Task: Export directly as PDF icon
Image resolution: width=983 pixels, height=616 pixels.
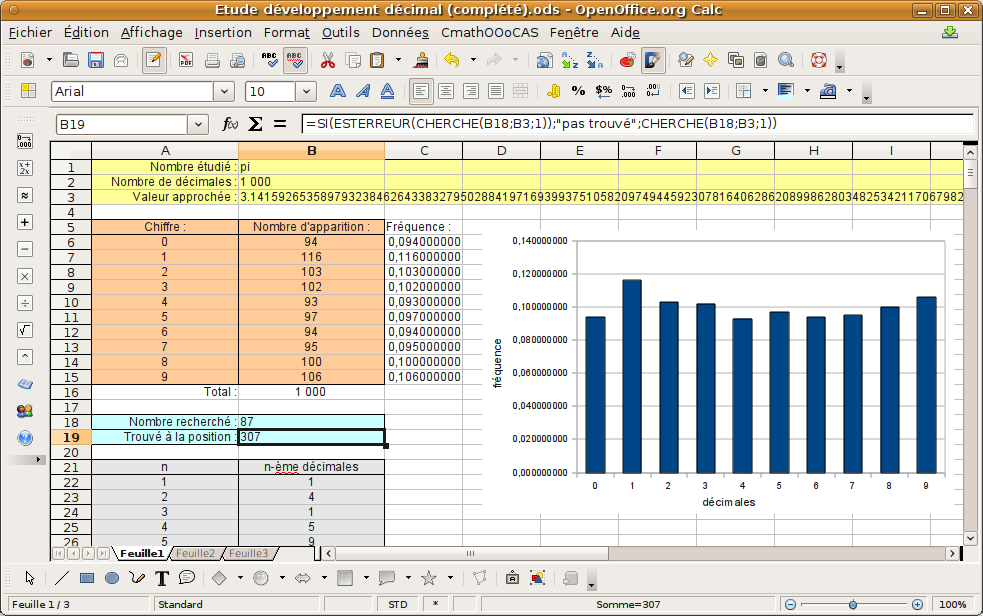Action: (186, 61)
